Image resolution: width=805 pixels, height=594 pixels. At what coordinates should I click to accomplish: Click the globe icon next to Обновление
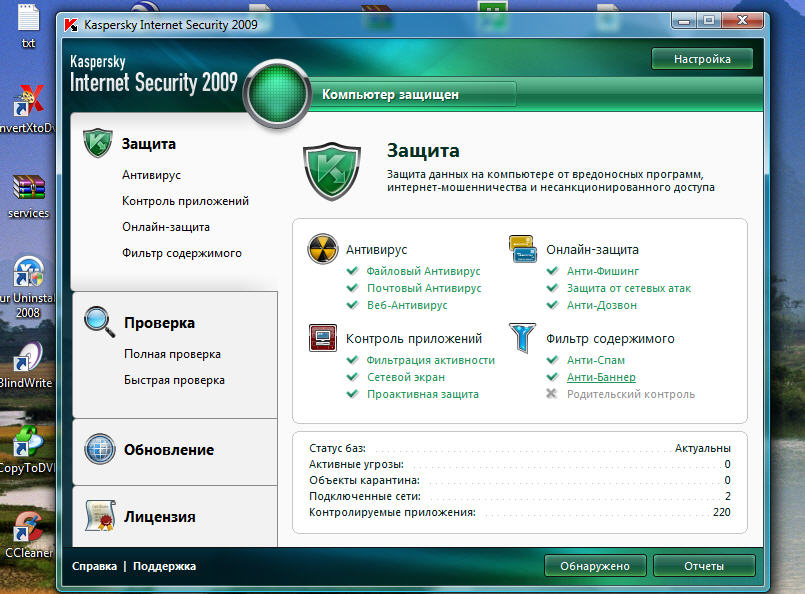tap(100, 449)
